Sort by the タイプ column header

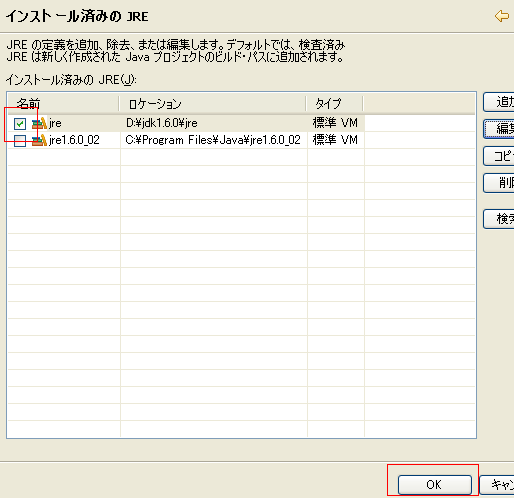click(x=334, y=104)
